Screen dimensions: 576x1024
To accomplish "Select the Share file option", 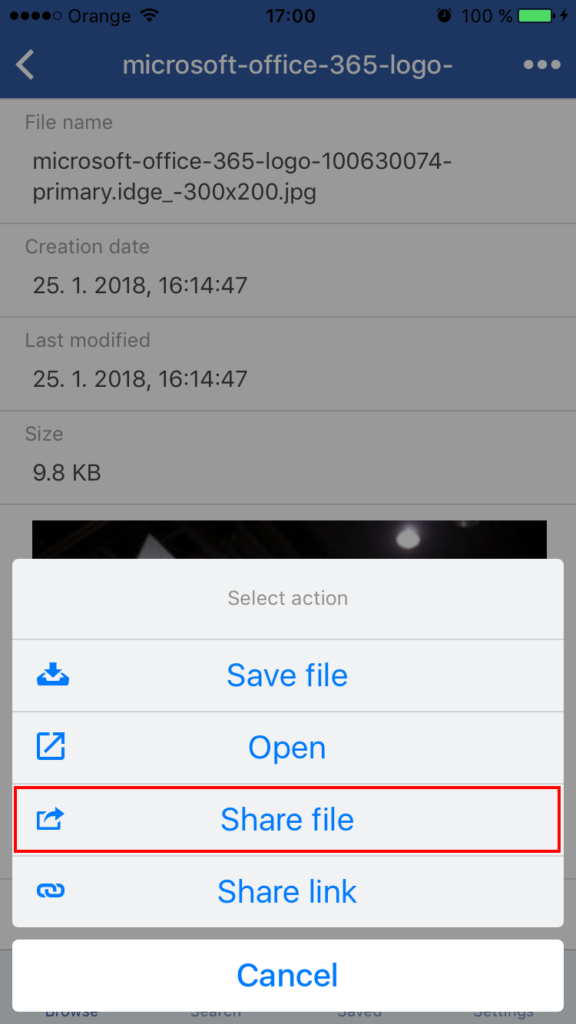I will tap(288, 819).
